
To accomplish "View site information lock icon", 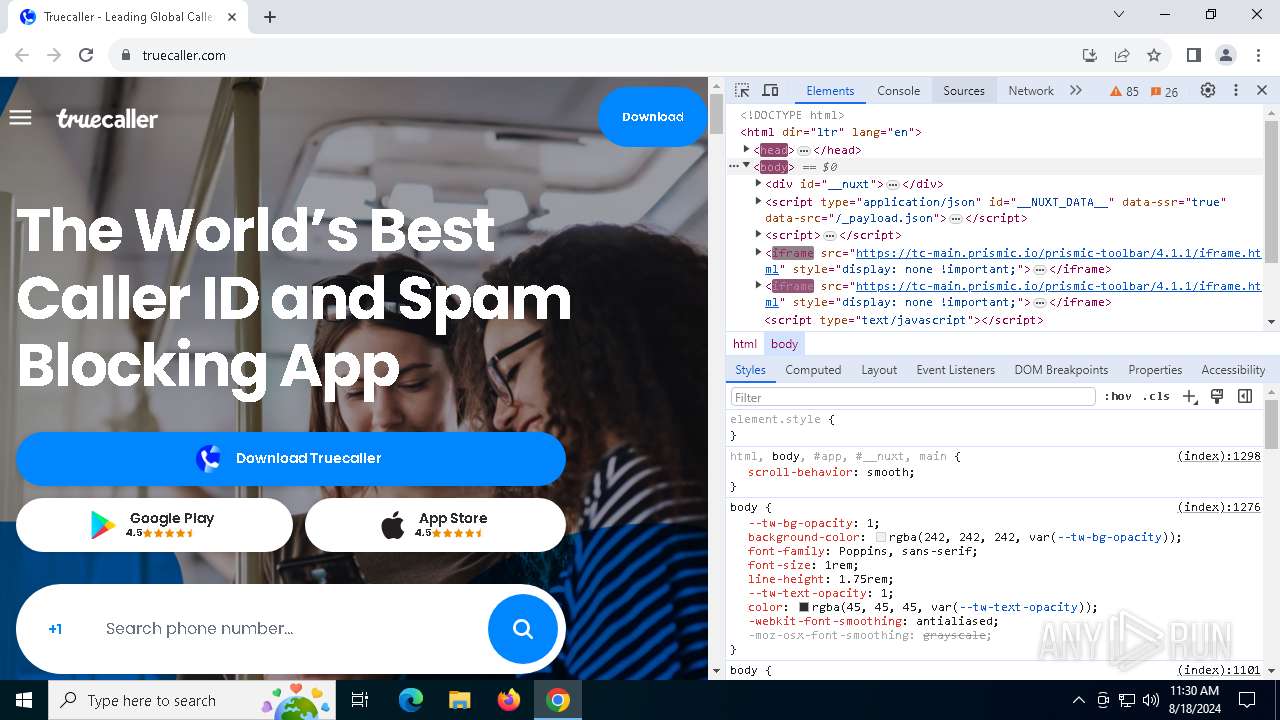I will click(126, 55).
